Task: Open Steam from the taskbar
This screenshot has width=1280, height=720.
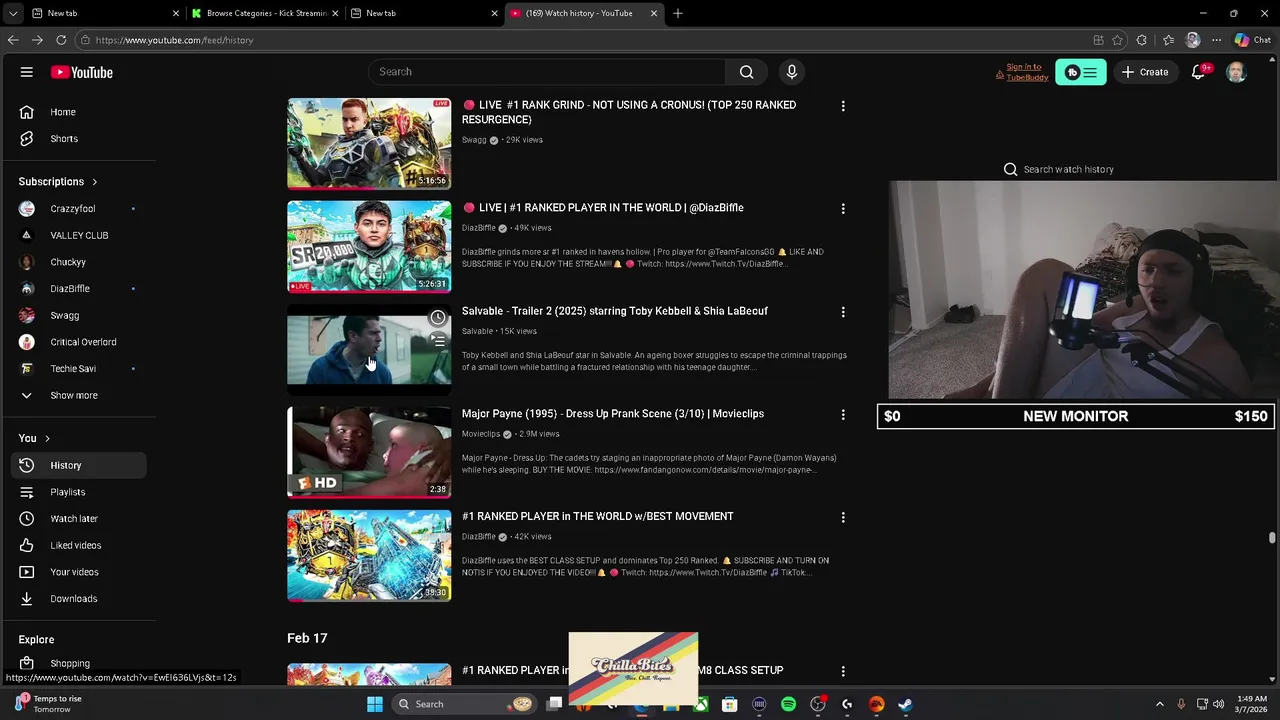Action: tap(905, 704)
